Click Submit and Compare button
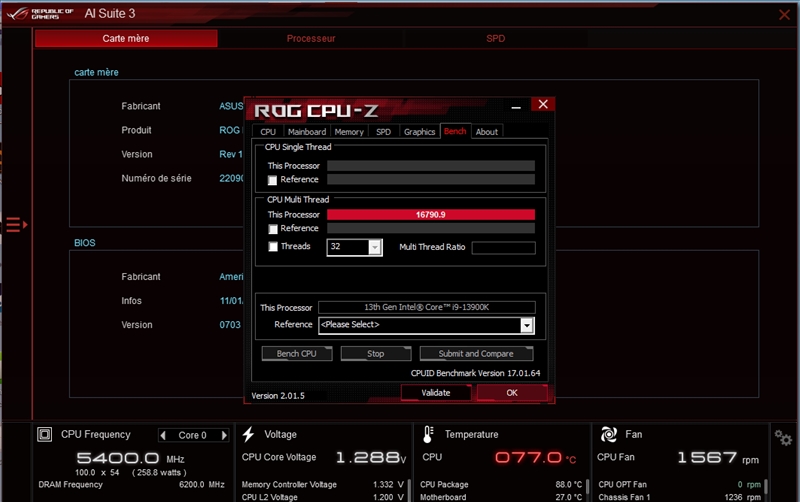 (x=476, y=354)
